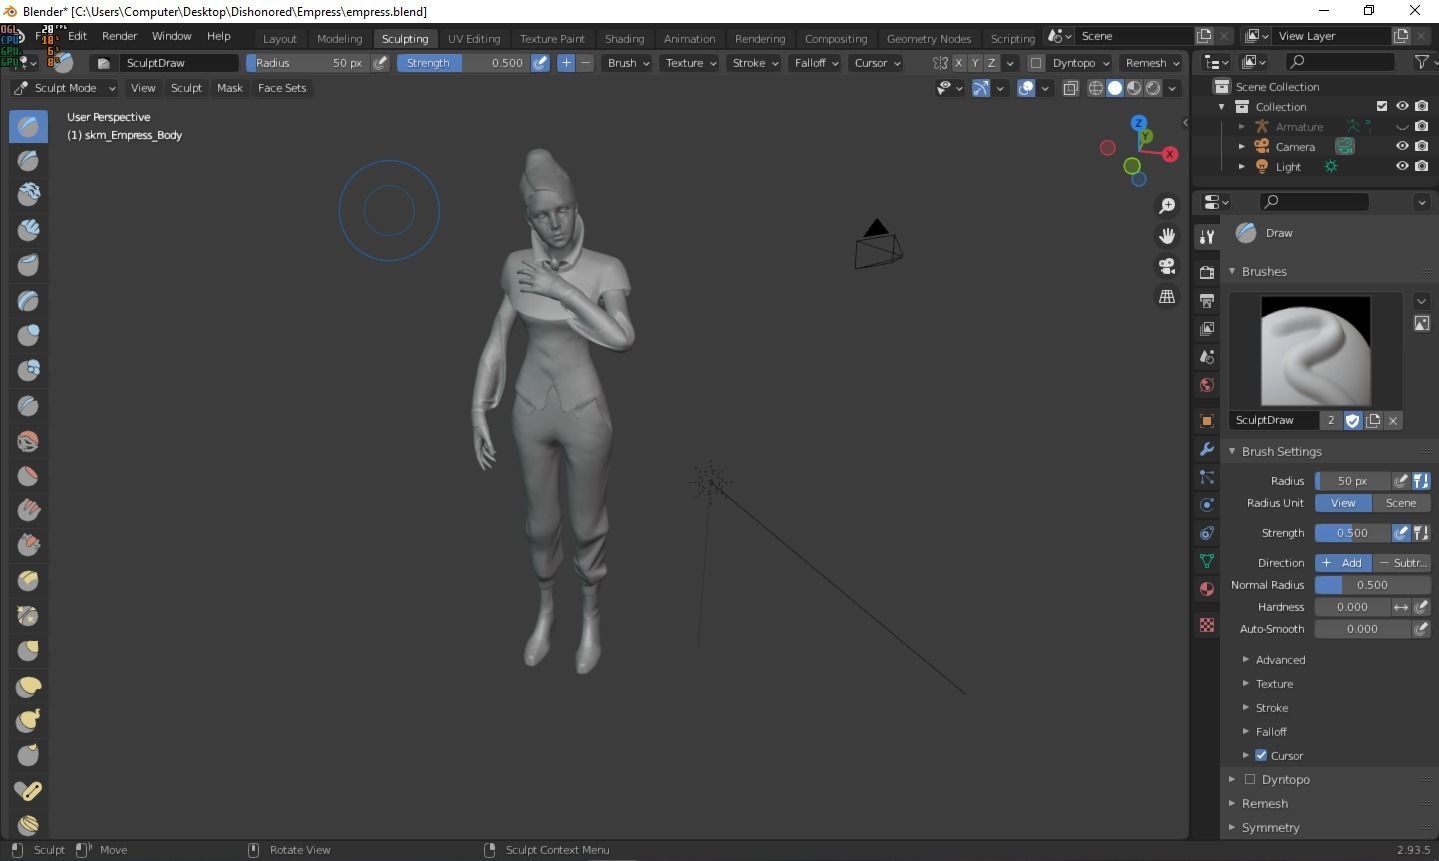Open View Layer properties tab
Screen dimensions: 1439x861
[x=1207, y=328]
